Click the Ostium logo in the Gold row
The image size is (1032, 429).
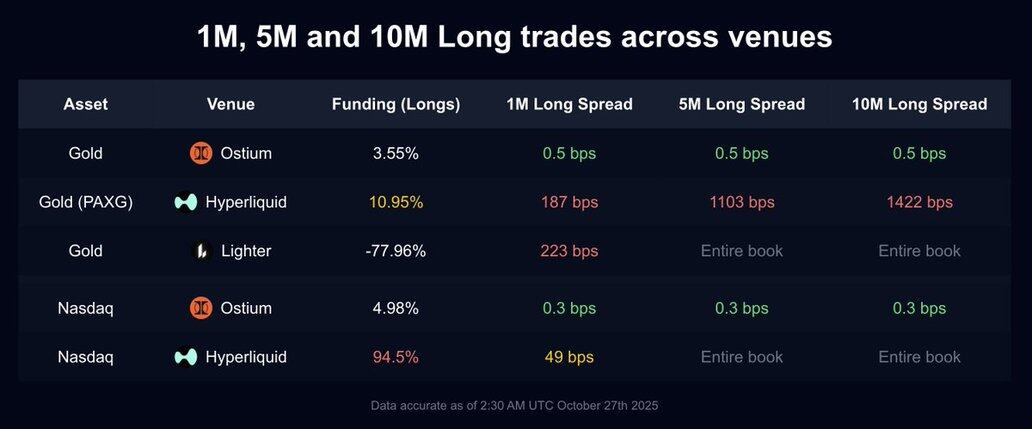(201, 154)
